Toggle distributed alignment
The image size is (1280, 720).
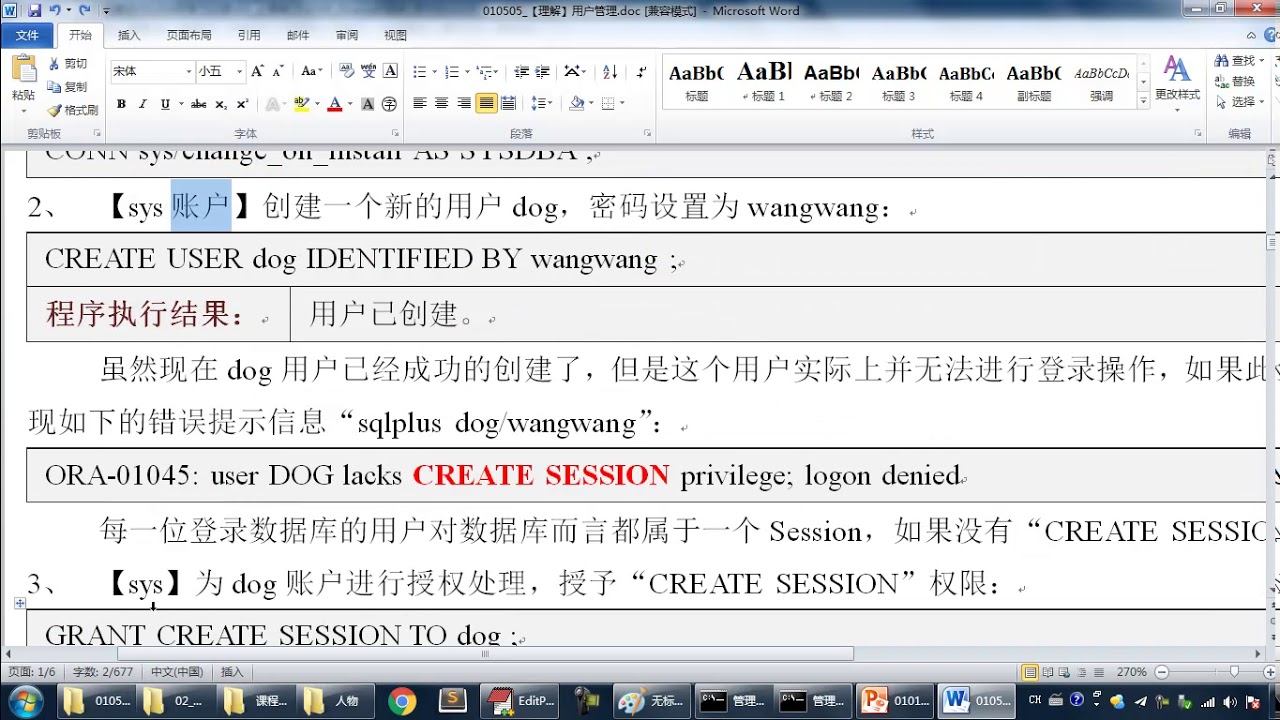508,103
